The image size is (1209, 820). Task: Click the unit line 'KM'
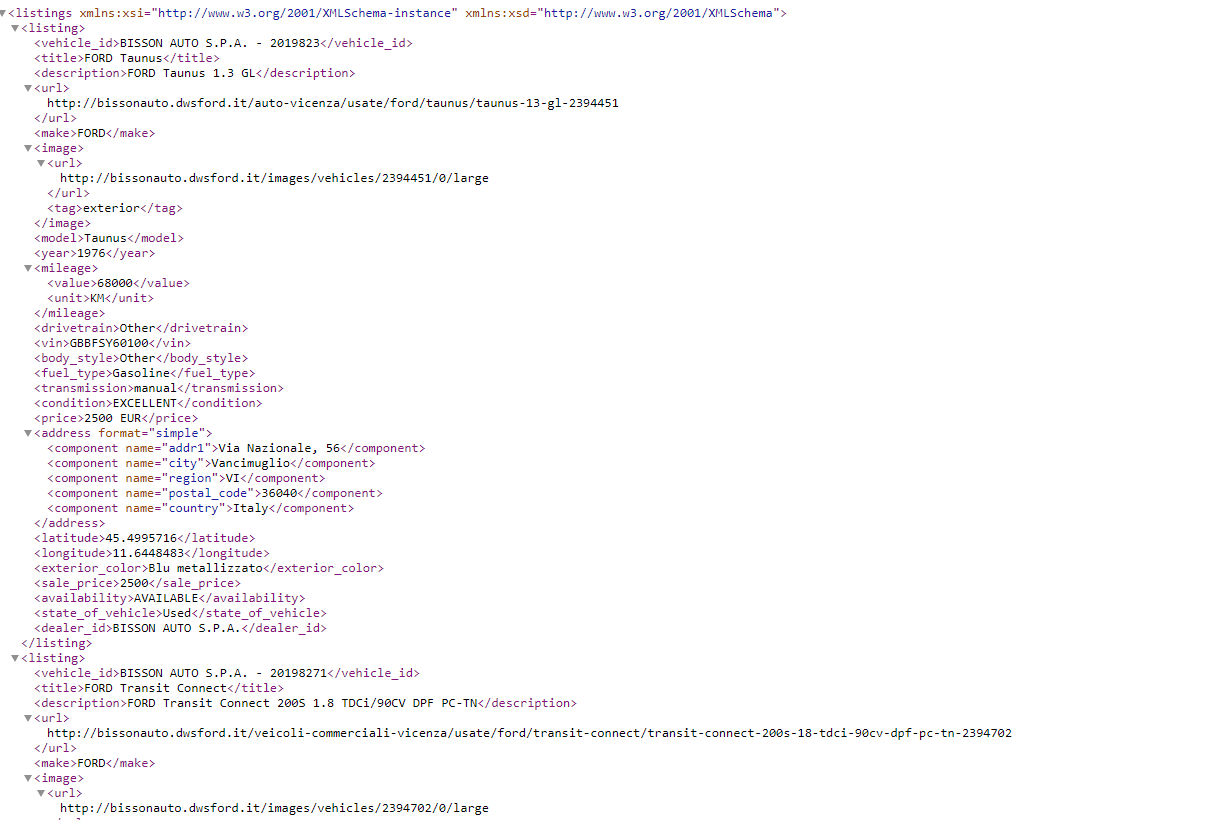coord(101,298)
